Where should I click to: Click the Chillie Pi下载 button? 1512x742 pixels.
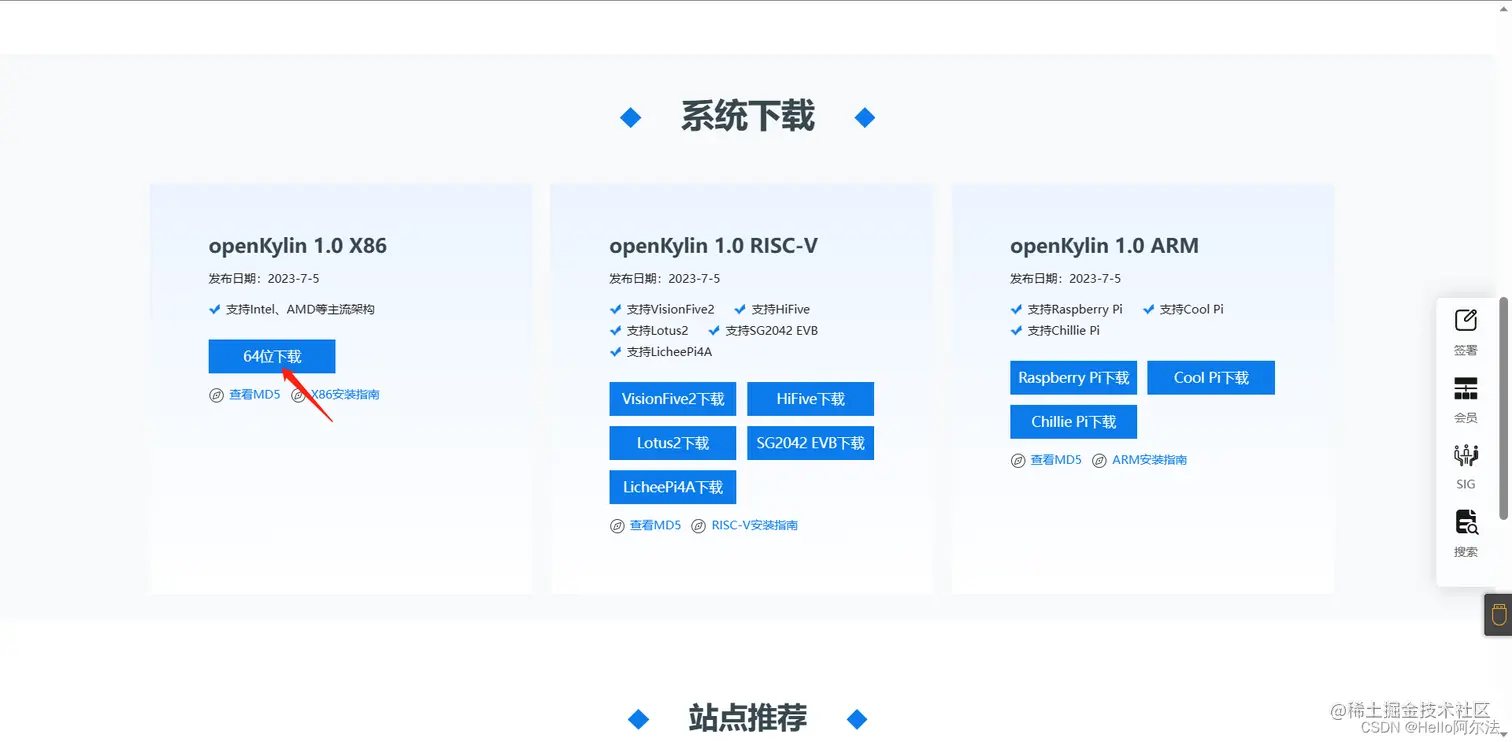(x=1073, y=421)
